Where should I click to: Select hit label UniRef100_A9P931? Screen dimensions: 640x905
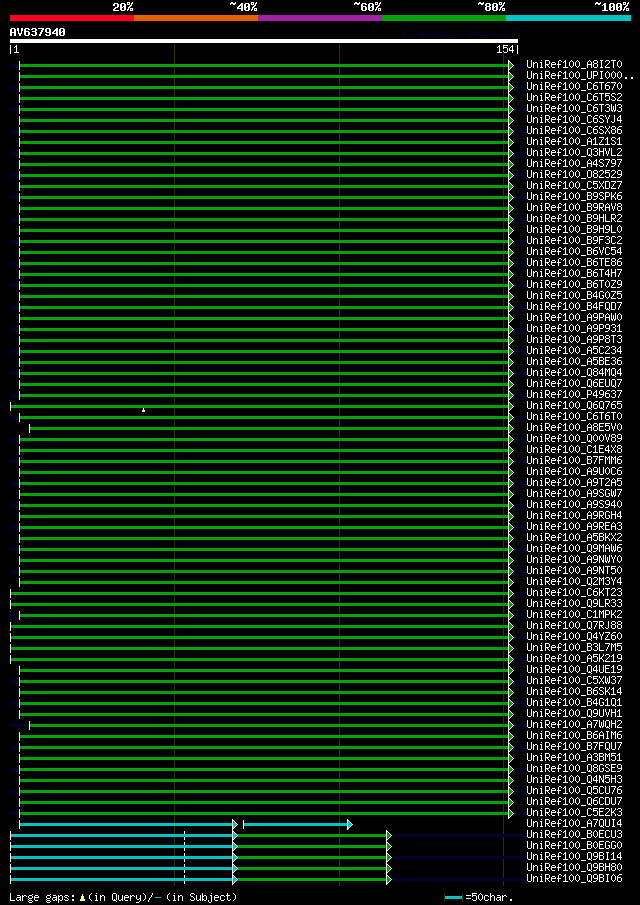[x=574, y=329]
